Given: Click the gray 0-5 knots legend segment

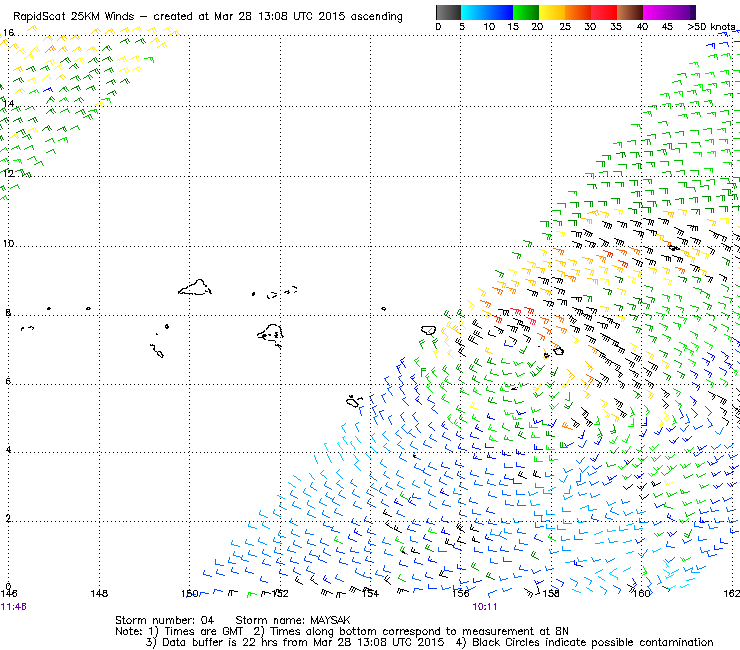Looking at the screenshot, I should pos(448,12).
